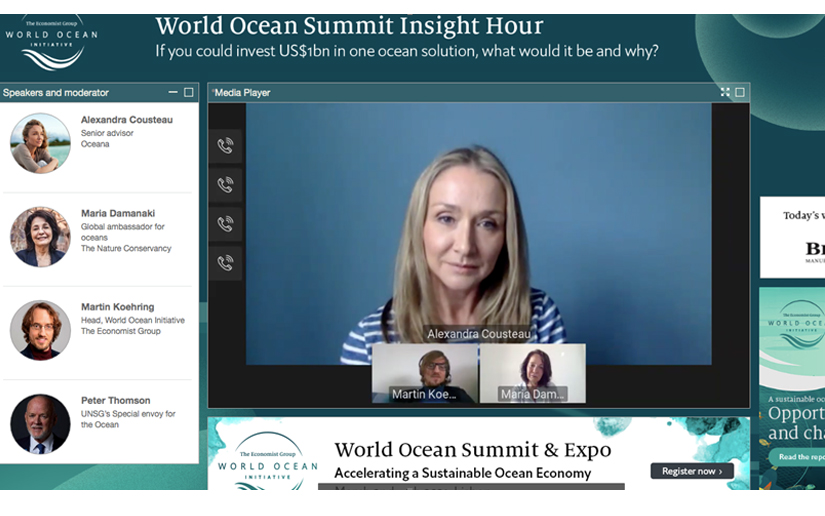The height and width of the screenshot is (516, 825).
Task: Click the first phone call icon in Media Player
Action: (226, 146)
